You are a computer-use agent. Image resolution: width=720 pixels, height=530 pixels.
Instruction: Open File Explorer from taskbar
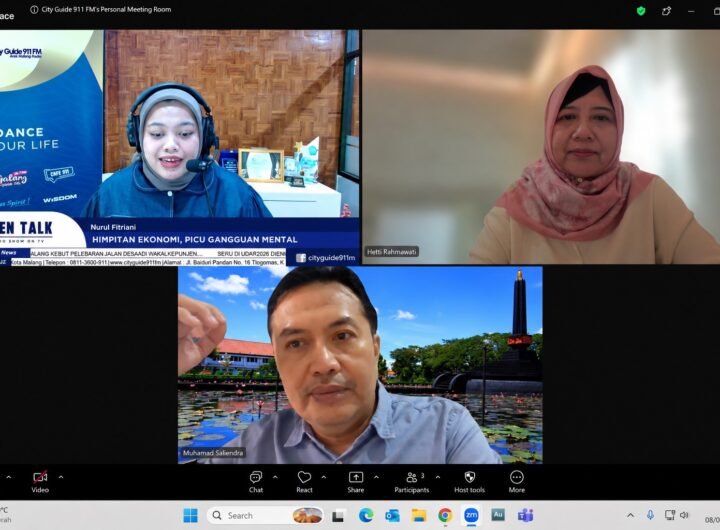[x=419, y=515]
